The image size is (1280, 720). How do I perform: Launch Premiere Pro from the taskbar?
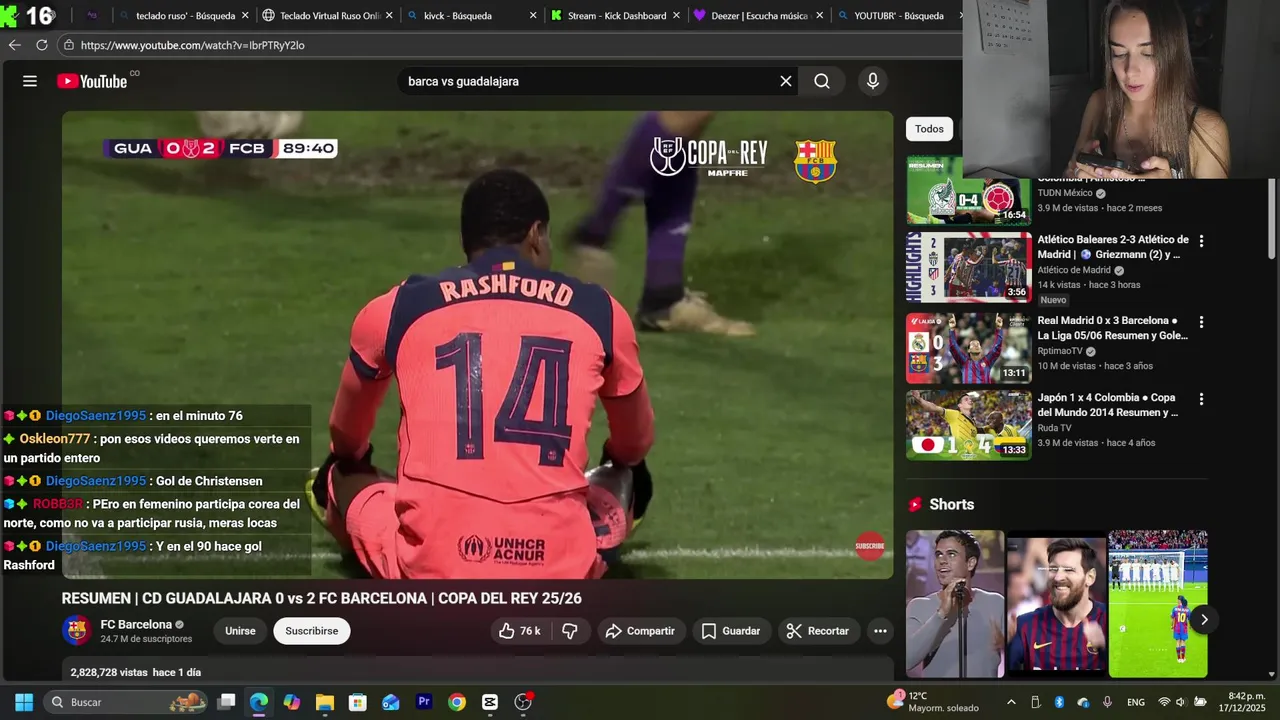coord(424,702)
